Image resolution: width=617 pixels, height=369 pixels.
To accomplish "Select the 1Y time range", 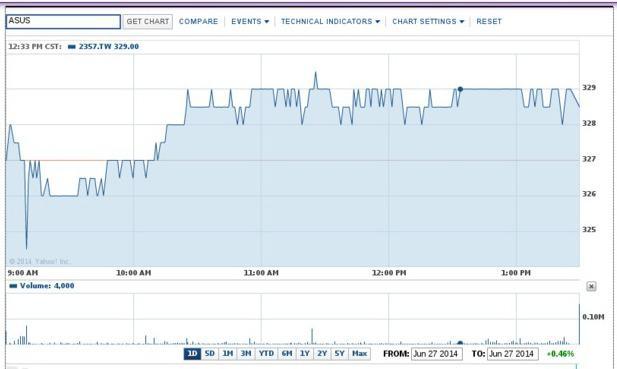I will pyautogui.click(x=305, y=354).
